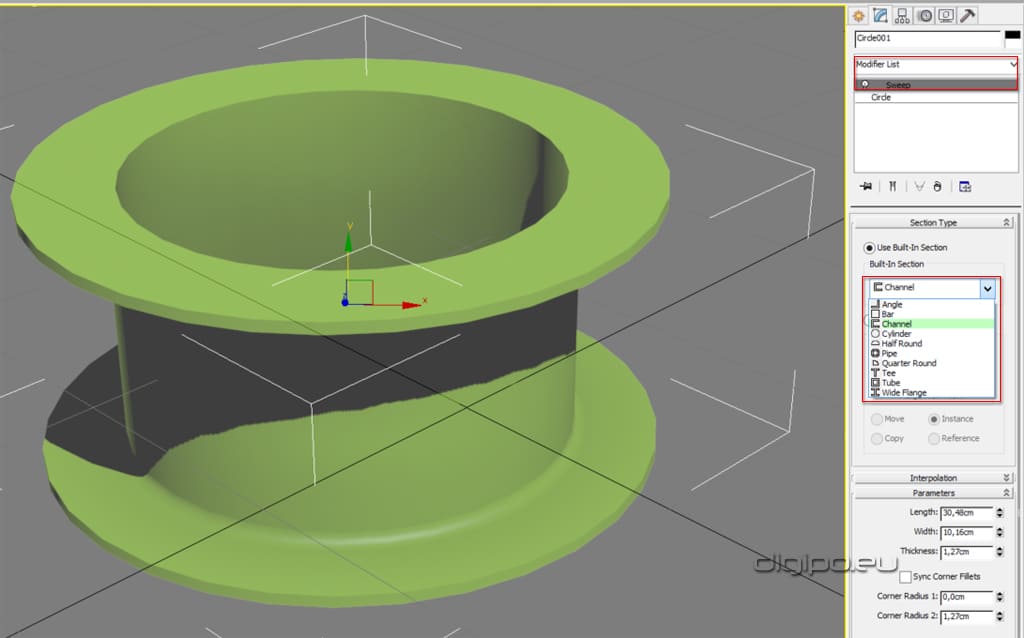Expand the Interpolation rollout
Image resolution: width=1024 pixels, height=638 pixels.
(x=933, y=478)
